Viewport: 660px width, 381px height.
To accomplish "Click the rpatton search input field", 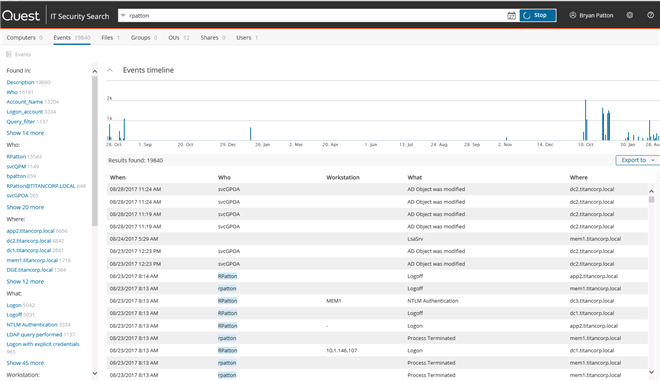I will pos(316,16).
